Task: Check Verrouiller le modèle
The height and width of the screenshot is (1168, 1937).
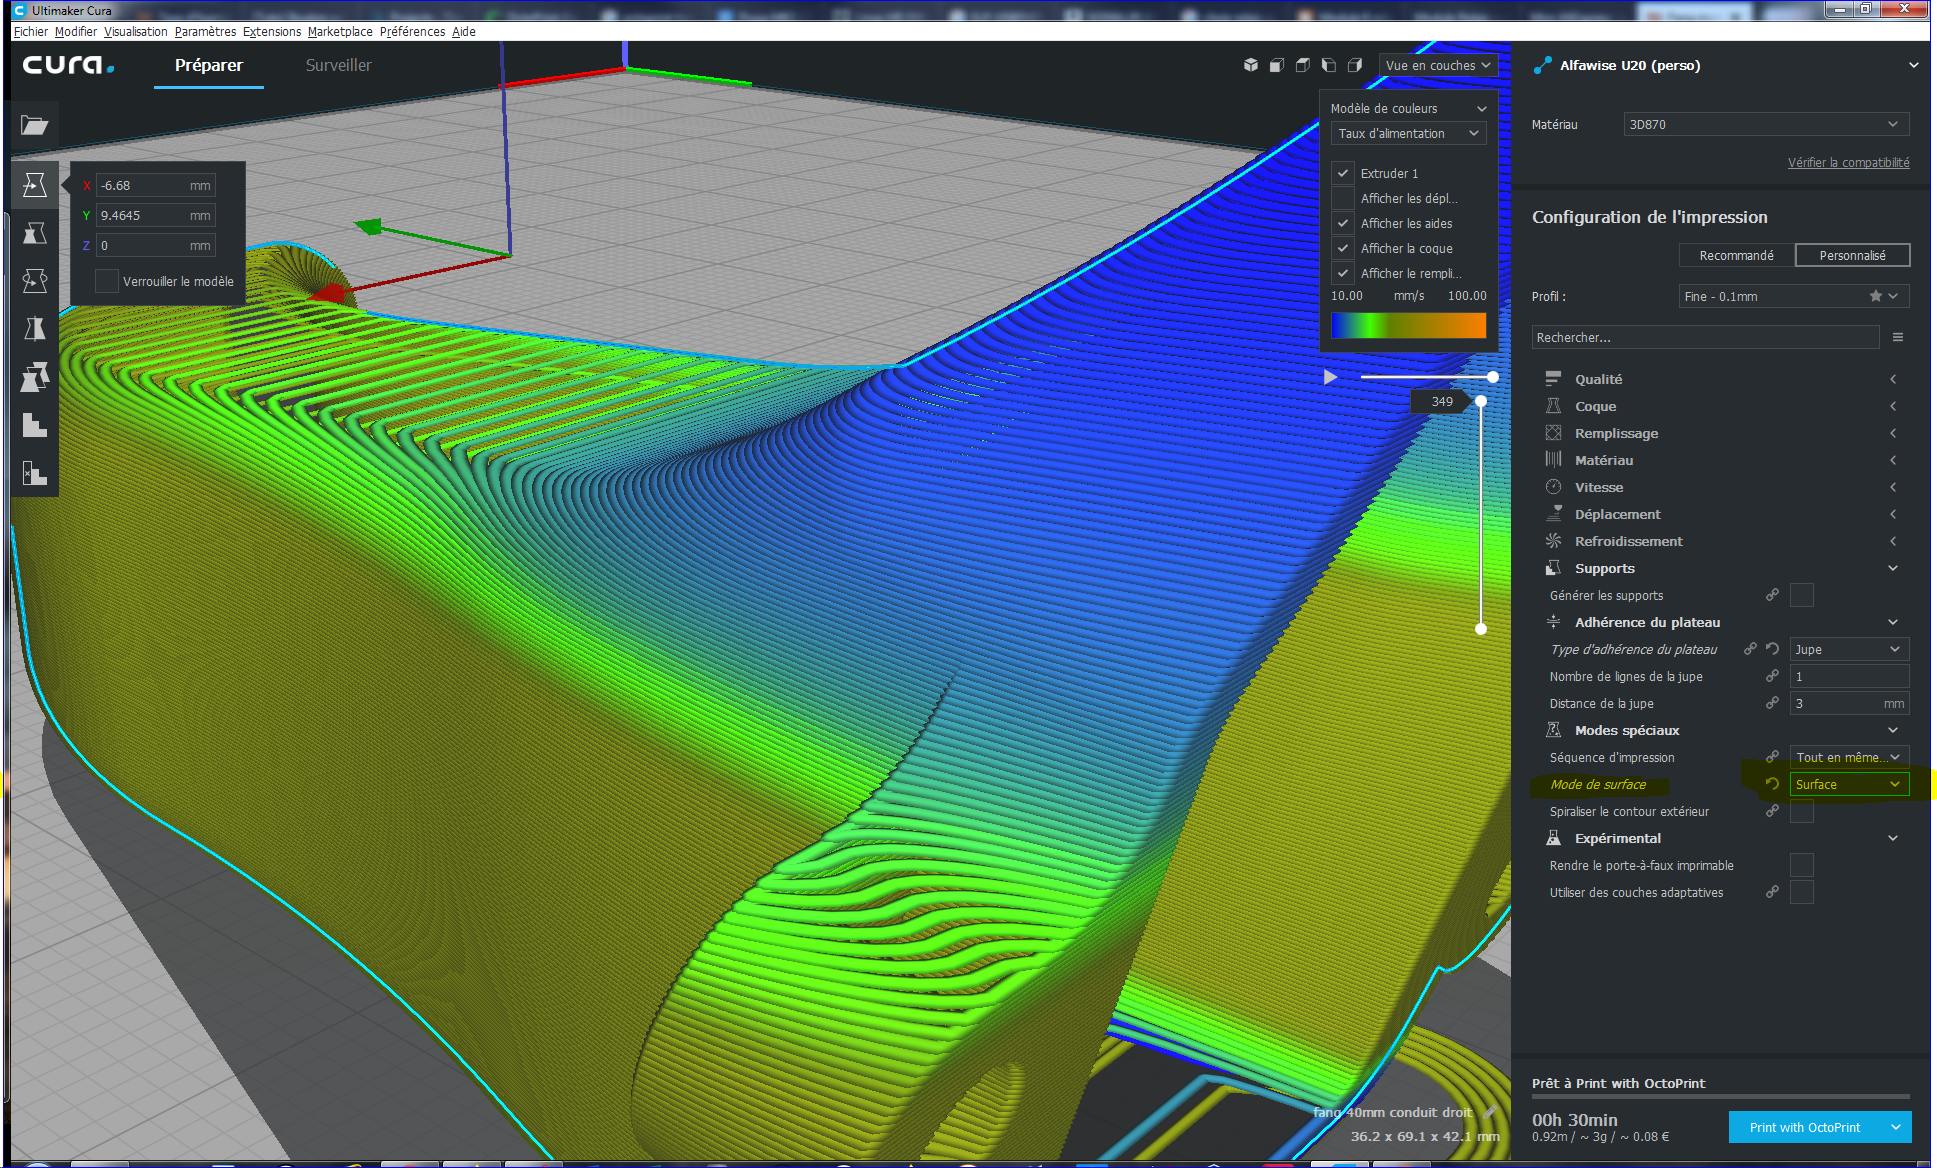Action: 107,281
